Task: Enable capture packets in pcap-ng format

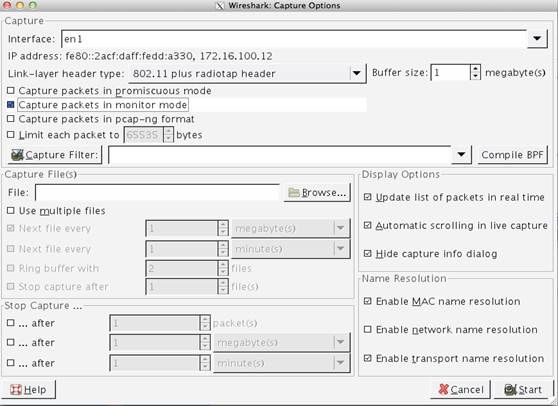Action: (11, 118)
